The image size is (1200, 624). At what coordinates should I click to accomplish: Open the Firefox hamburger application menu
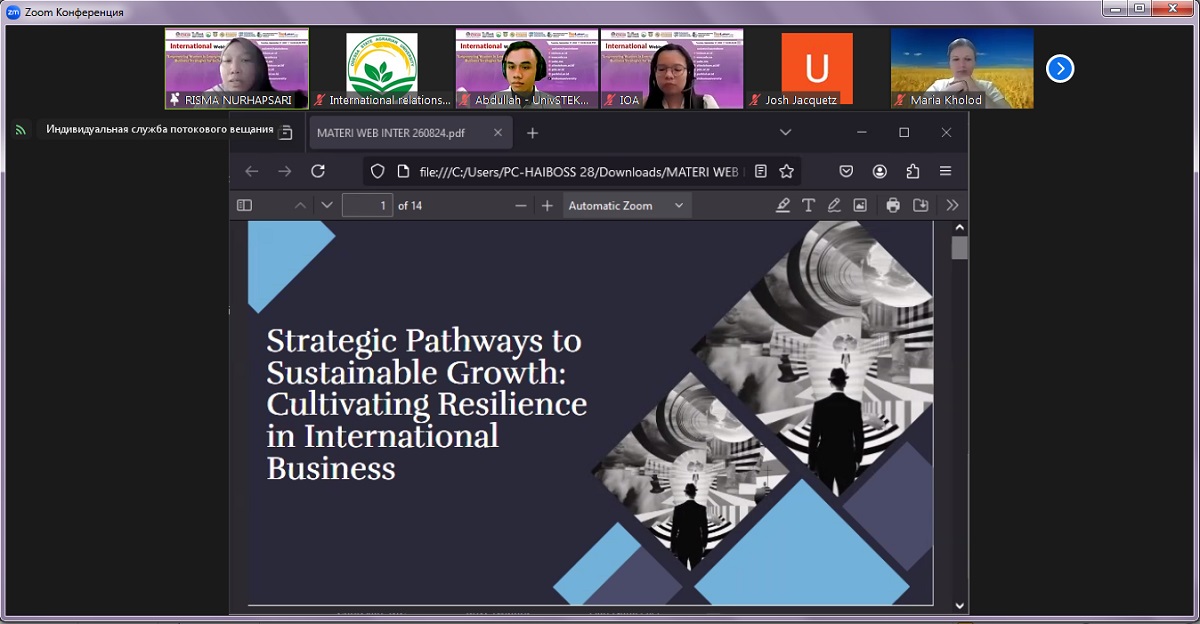coord(945,171)
